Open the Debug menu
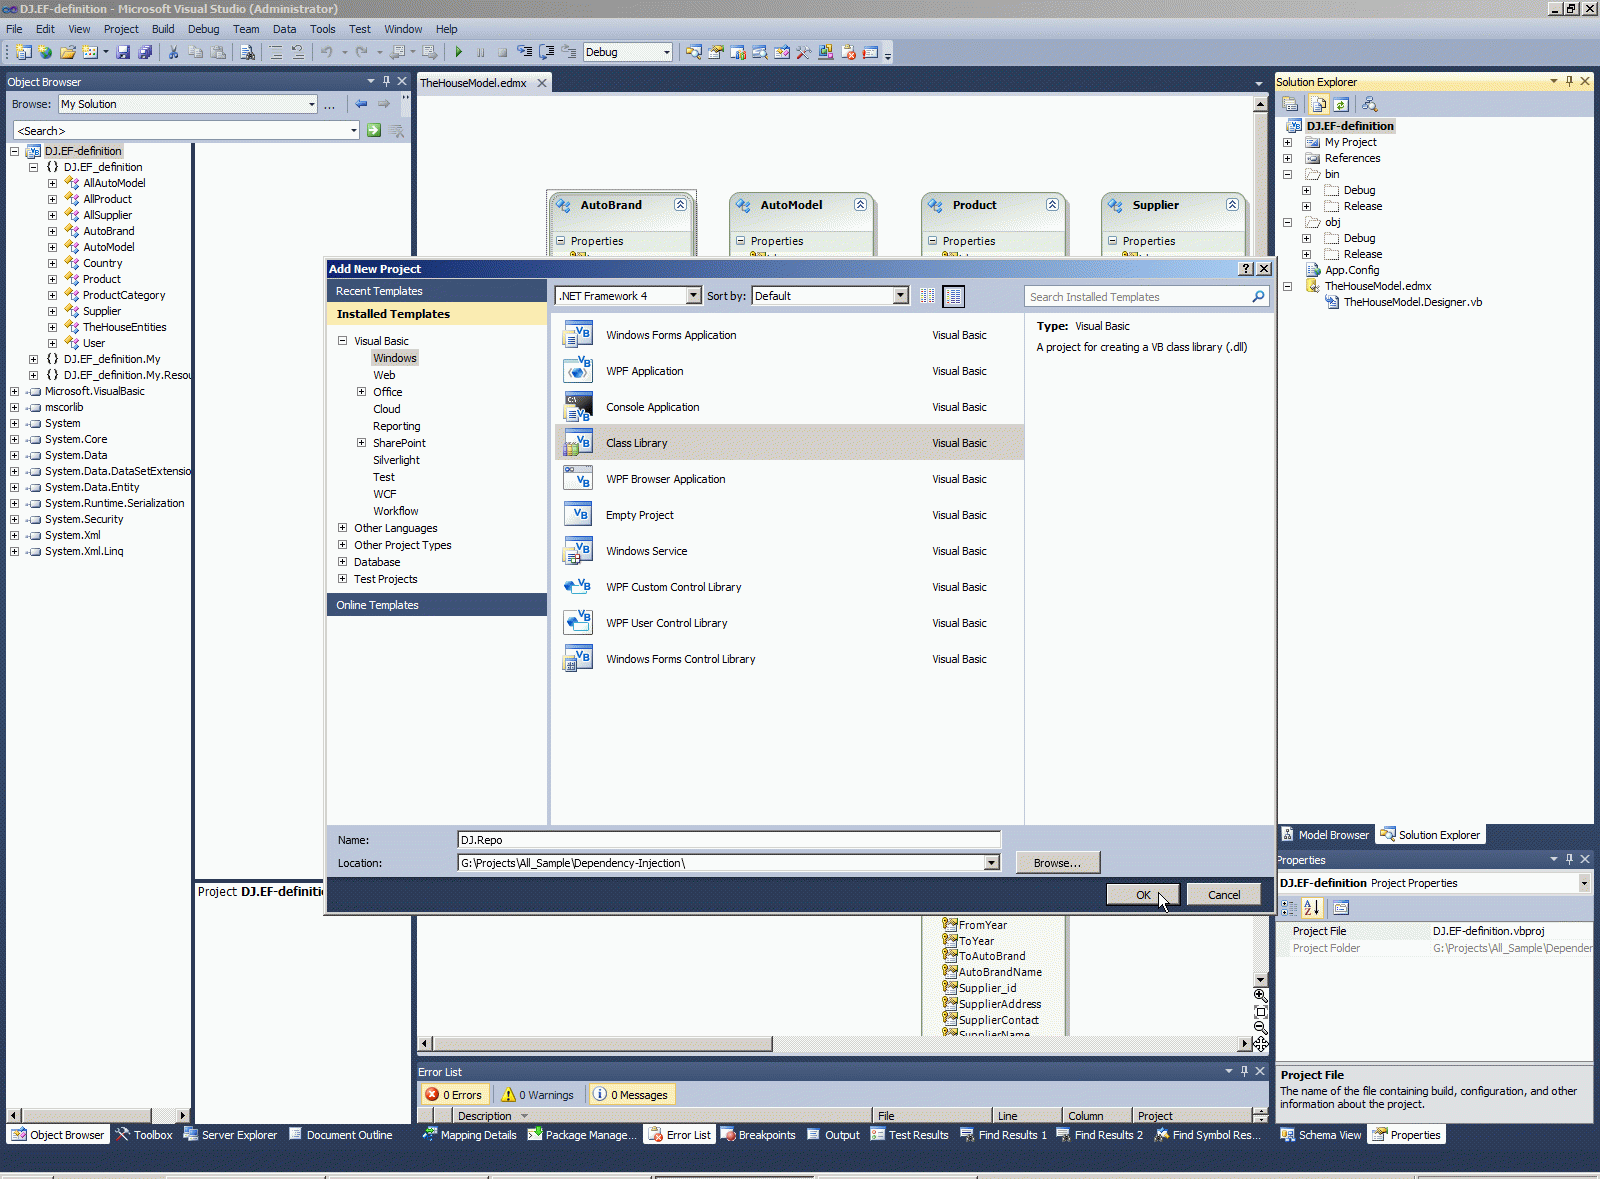 tap(203, 29)
